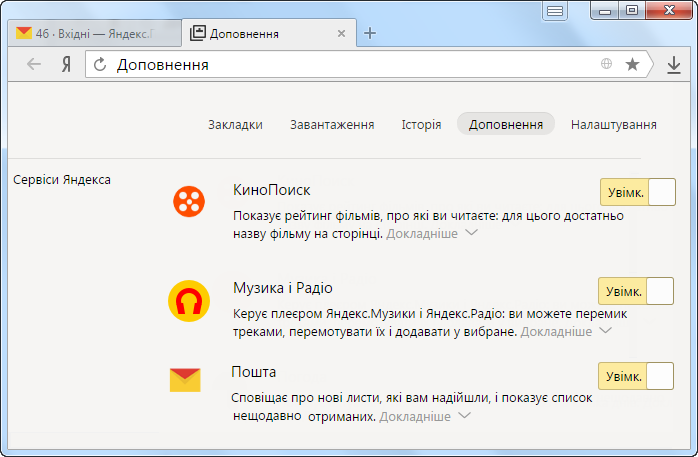Switch to the Закладки section
This screenshot has width=698, height=457.
(x=235, y=125)
